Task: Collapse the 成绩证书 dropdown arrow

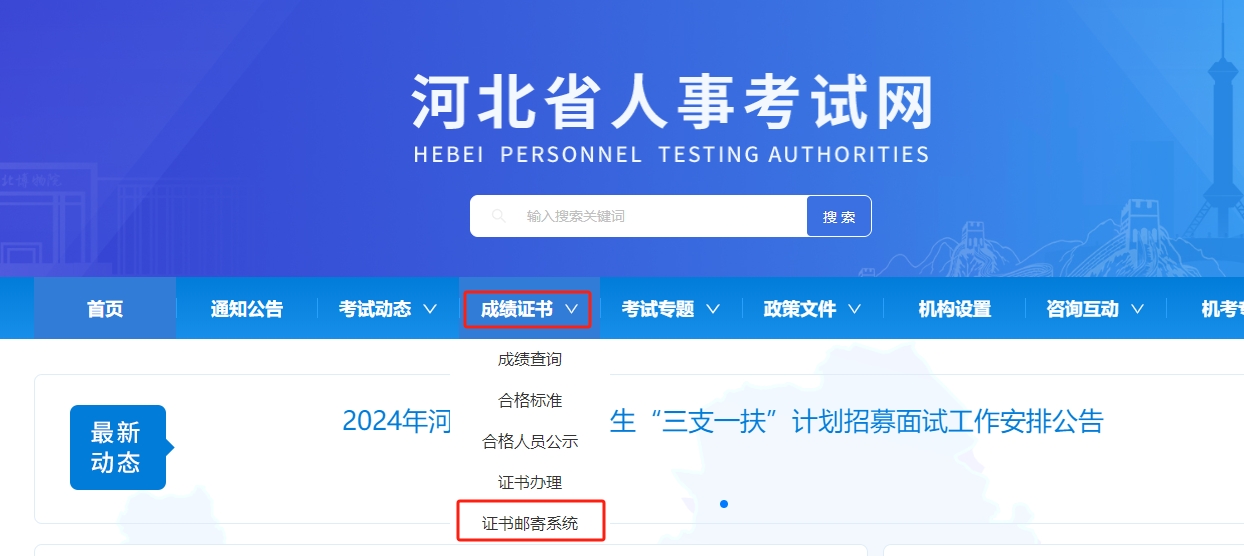Action: click(x=571, y=309)
